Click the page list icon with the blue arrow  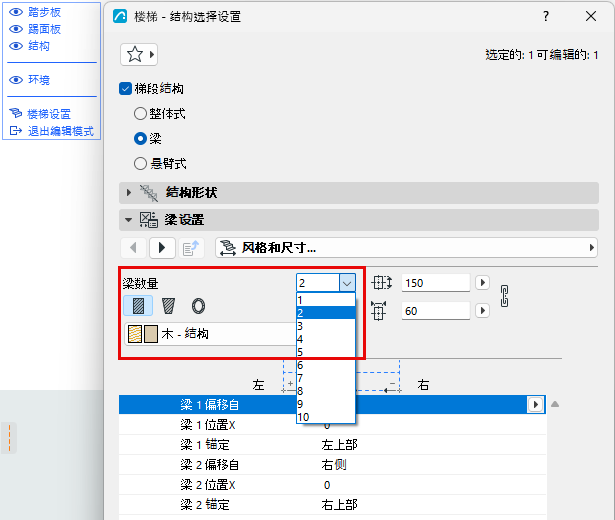point(191,248)
